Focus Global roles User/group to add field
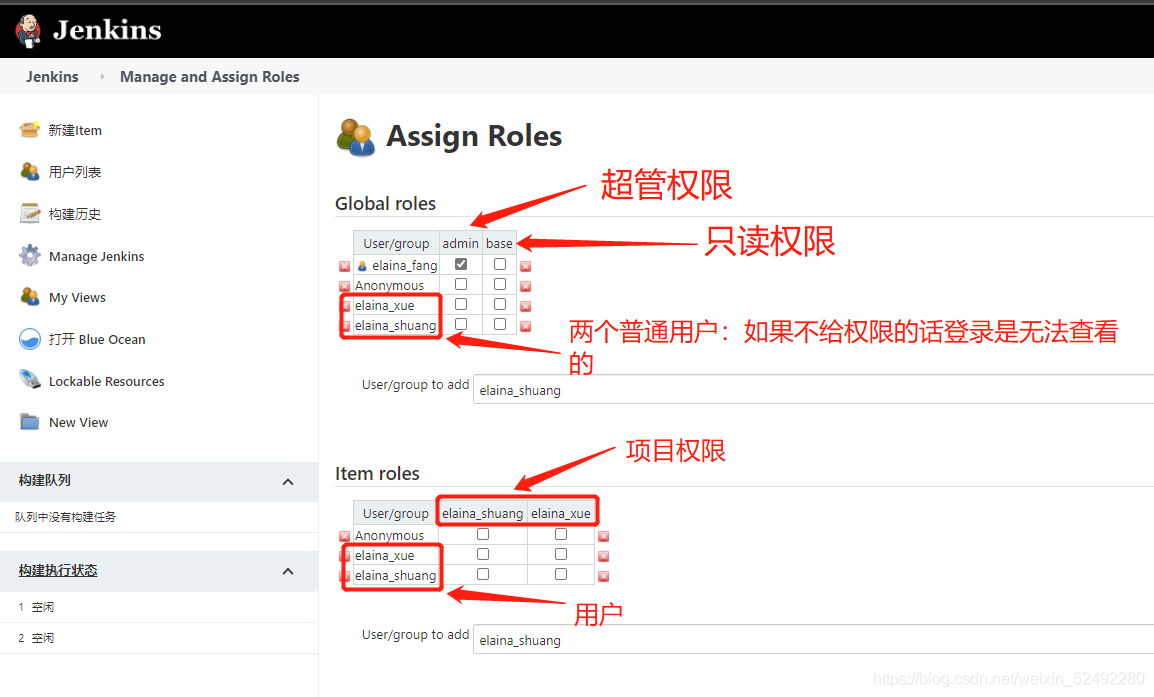1154x697 pixels. pyautogui.click(x=813, y=390)
